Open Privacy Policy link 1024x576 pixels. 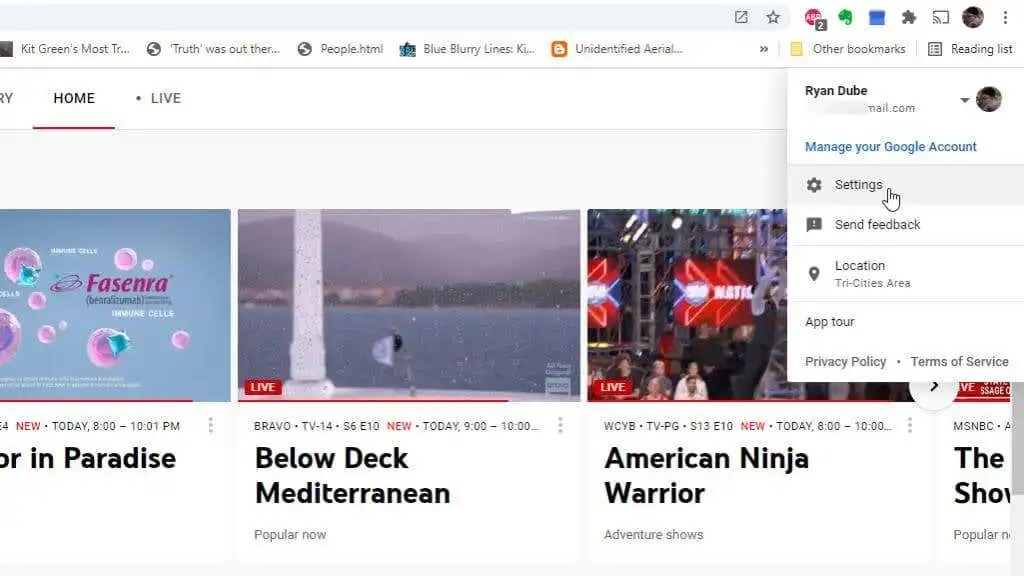click(x=845, y=362)
